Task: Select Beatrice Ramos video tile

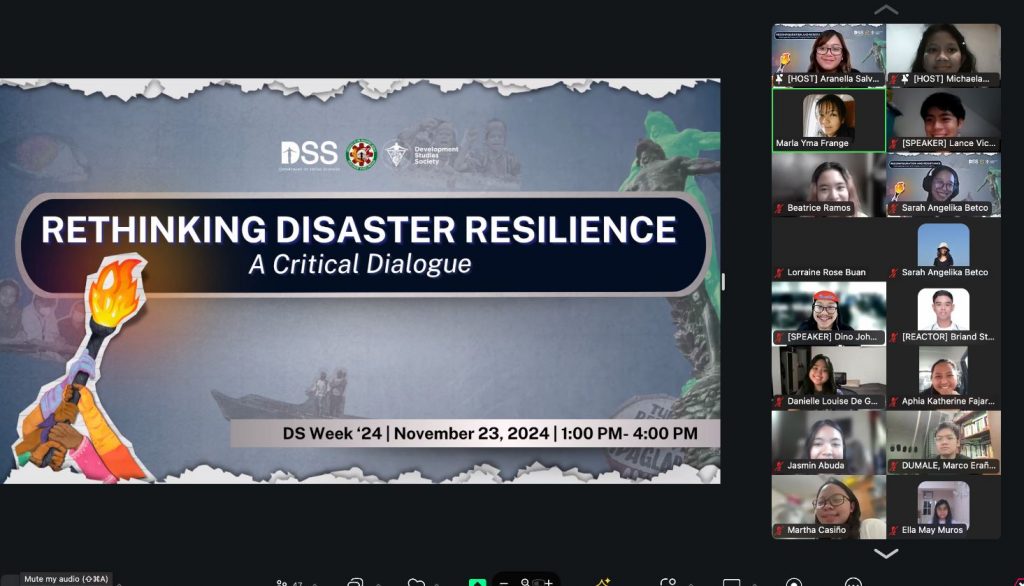Action: (829, 184)
